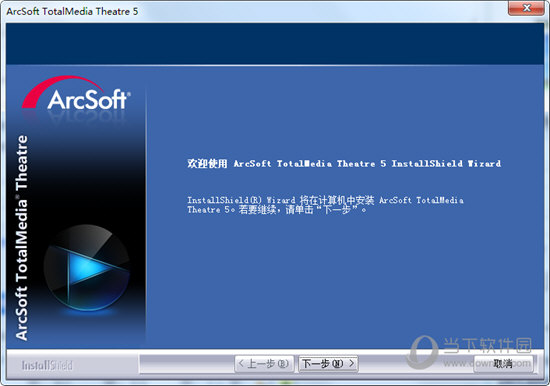The image size is (550, 386).
Task: Click the 上一步(B) back button
Action: [x=263, y=364]
